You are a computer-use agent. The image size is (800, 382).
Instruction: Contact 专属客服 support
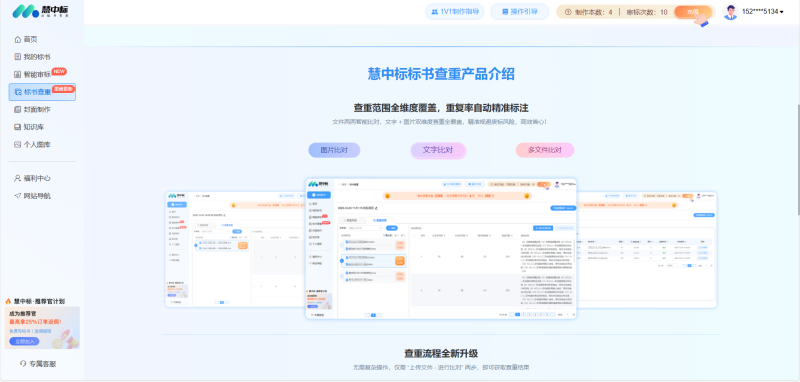pyautogui.click(x=38, y=364)
